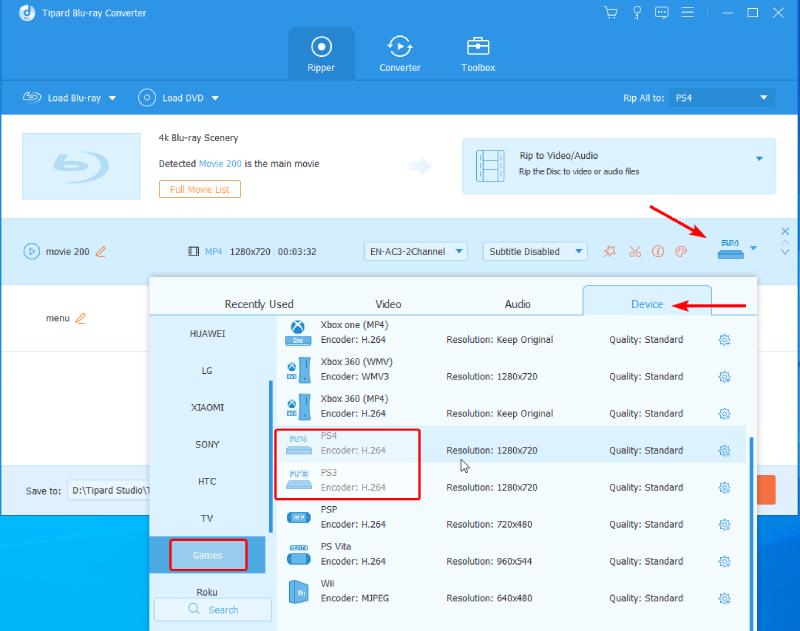This screenshot has height=631, width=800.
Task: Choose the Xbox 360 (MP4) profile
Action: 511,407
